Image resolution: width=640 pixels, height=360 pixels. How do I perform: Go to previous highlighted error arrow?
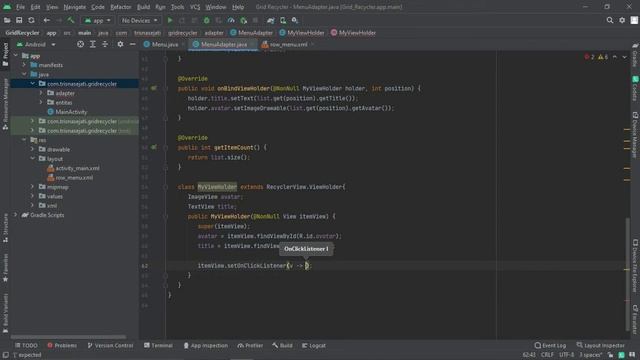click(615, 57)
